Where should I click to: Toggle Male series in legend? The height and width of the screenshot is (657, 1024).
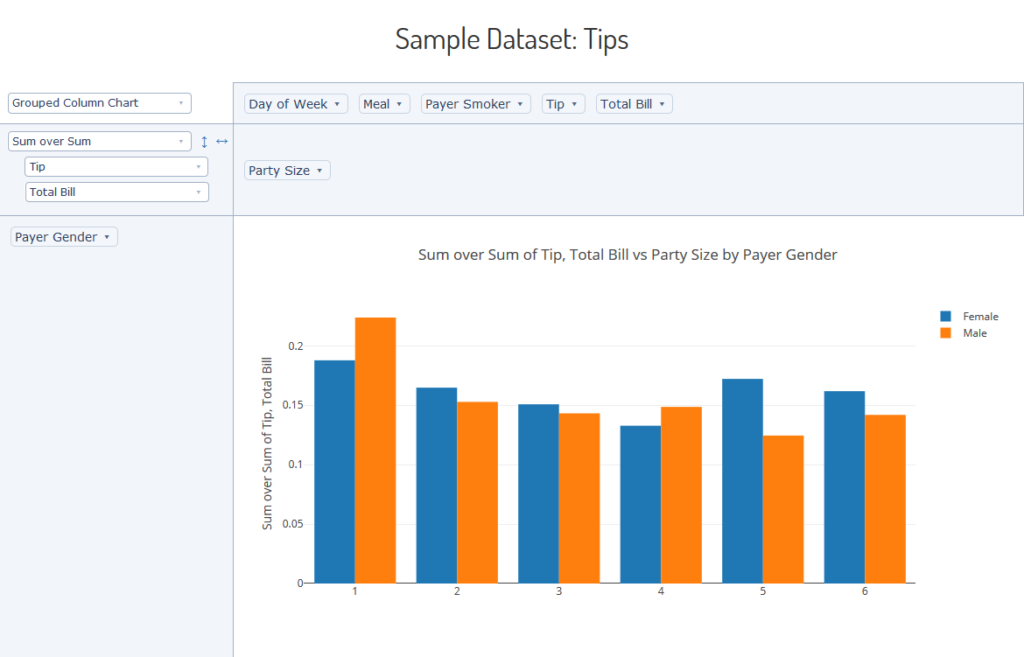(x=964, y=333)
